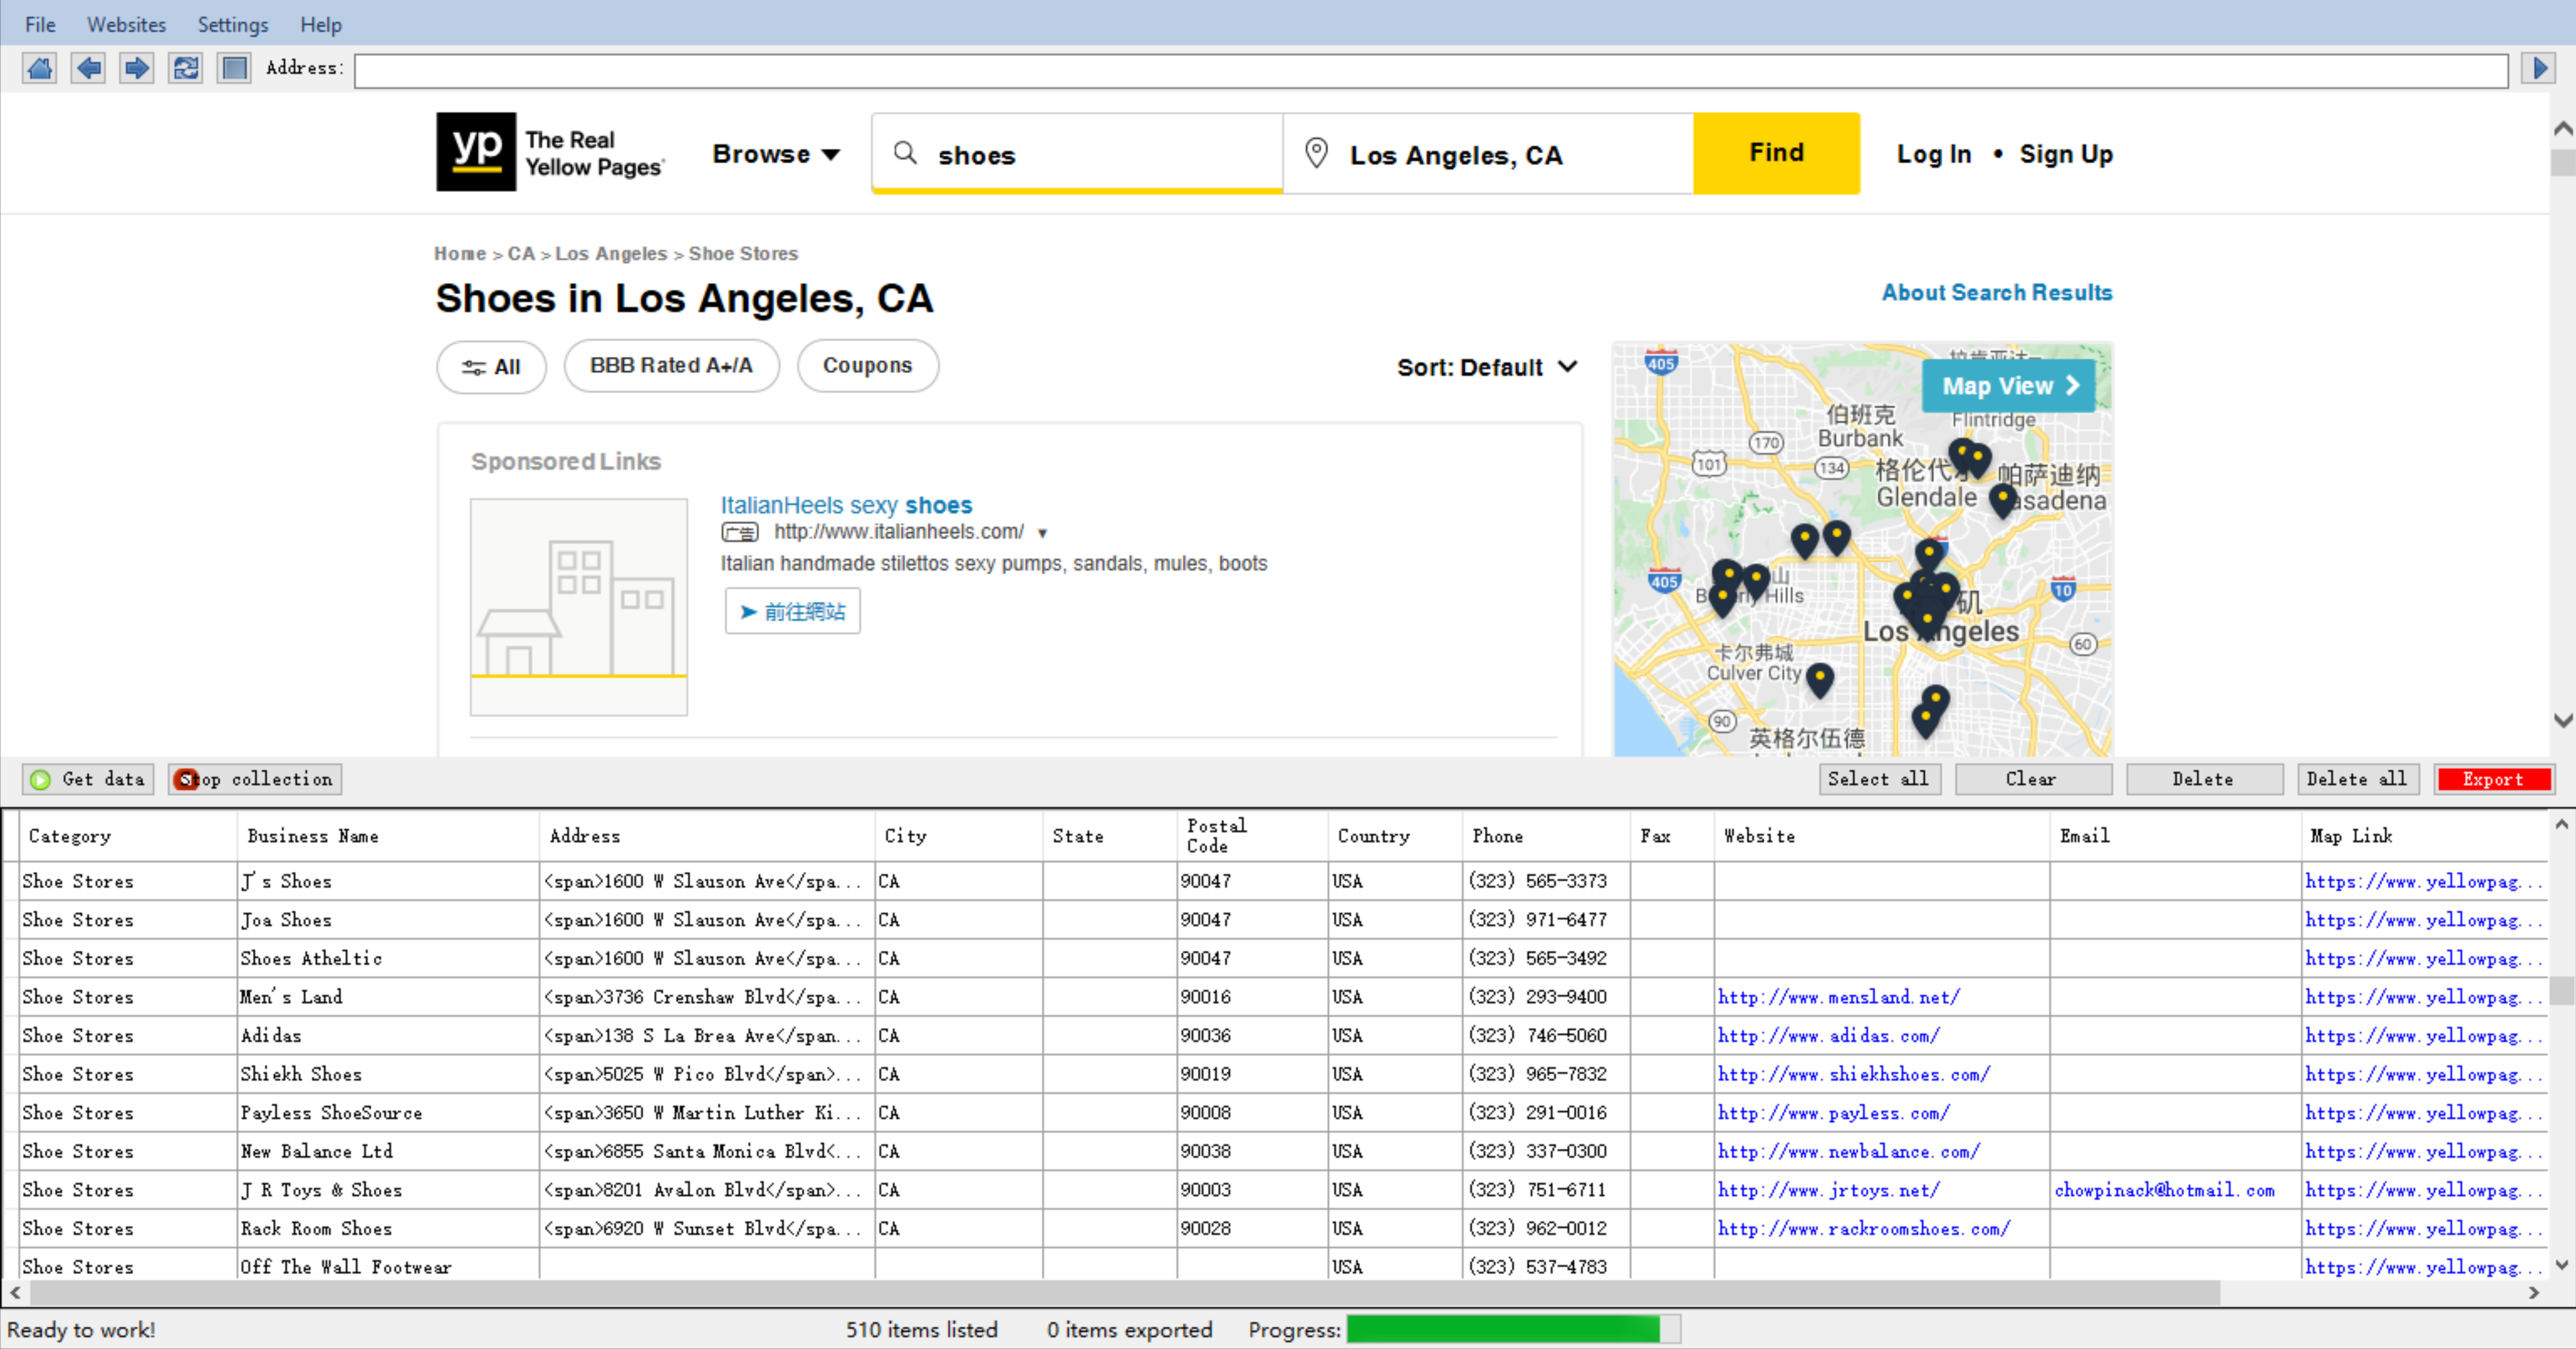Click the 510 items listed status text
Screen dimensions: 2576x1349
pyautogui.click(x=921, y=1329)
